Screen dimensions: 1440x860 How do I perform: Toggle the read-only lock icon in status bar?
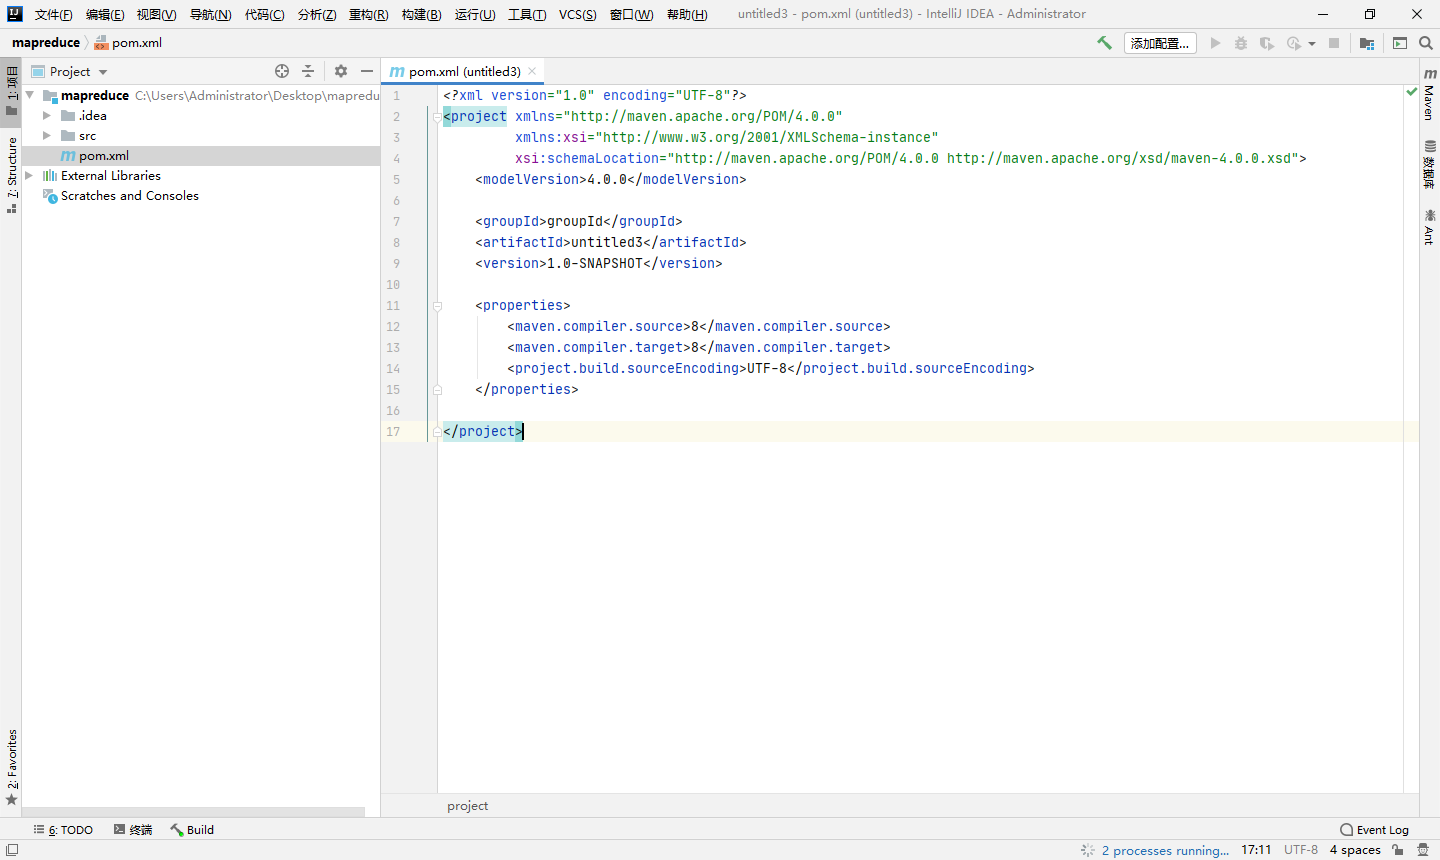[x=1398, y=850]
